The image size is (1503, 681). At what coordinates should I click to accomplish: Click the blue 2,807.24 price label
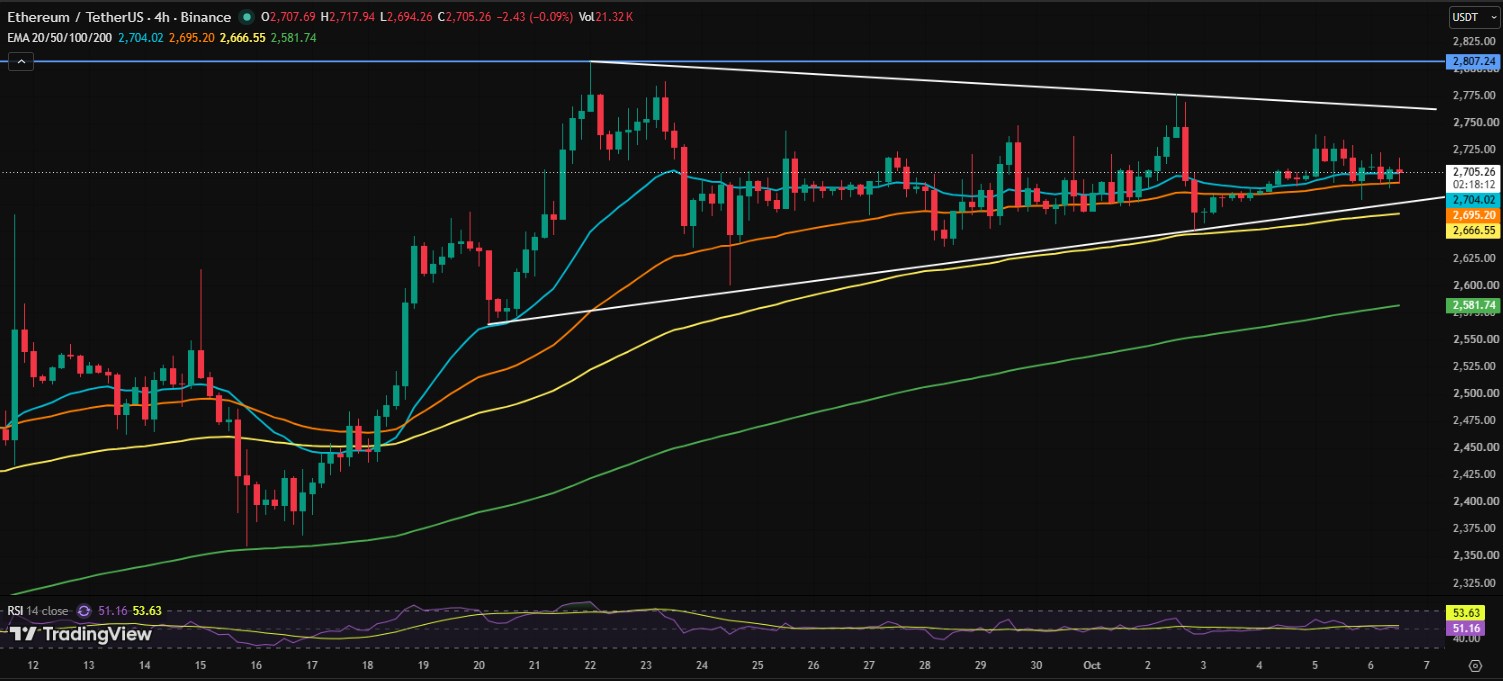[1473, 62]
